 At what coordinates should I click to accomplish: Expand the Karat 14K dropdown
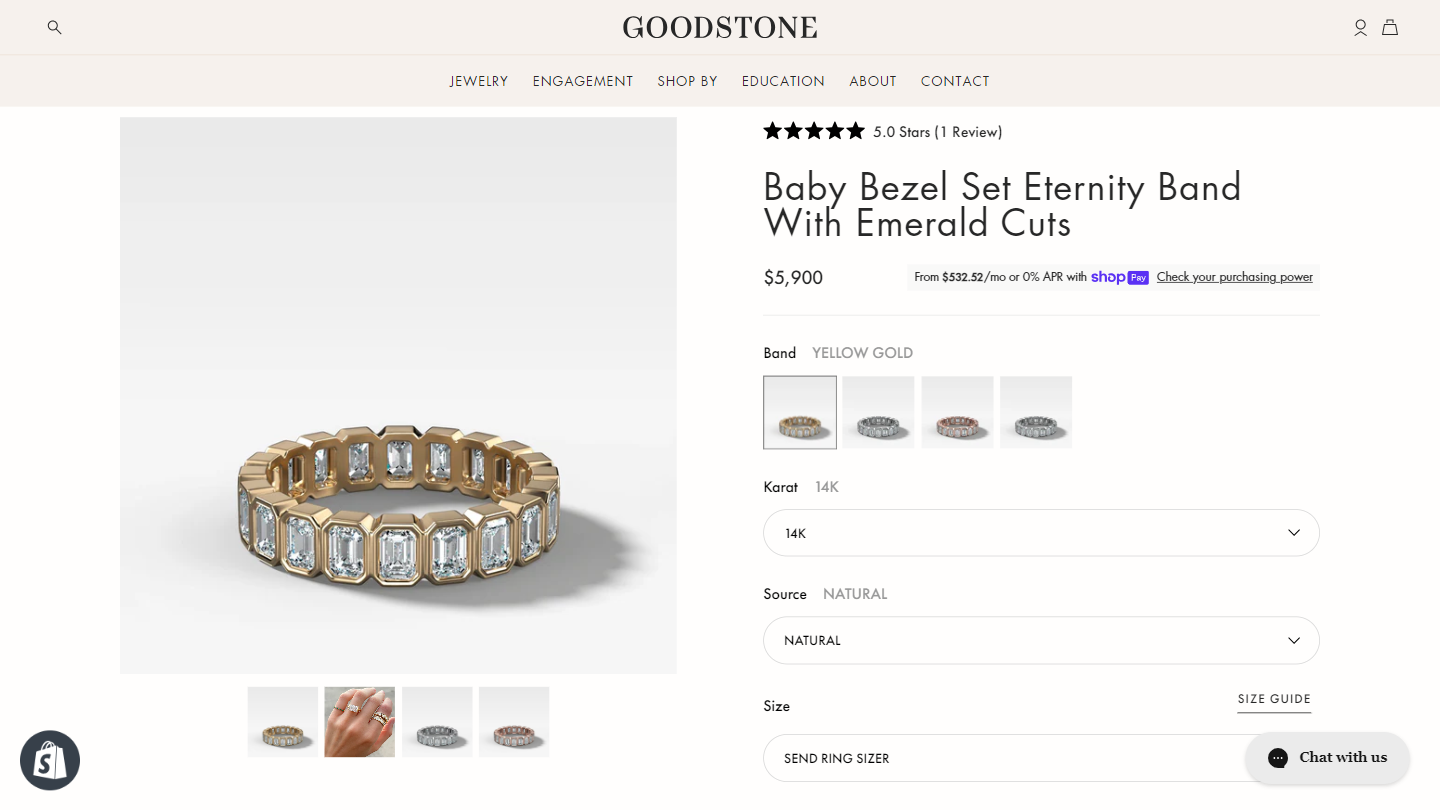click(x=1041, y=533)
